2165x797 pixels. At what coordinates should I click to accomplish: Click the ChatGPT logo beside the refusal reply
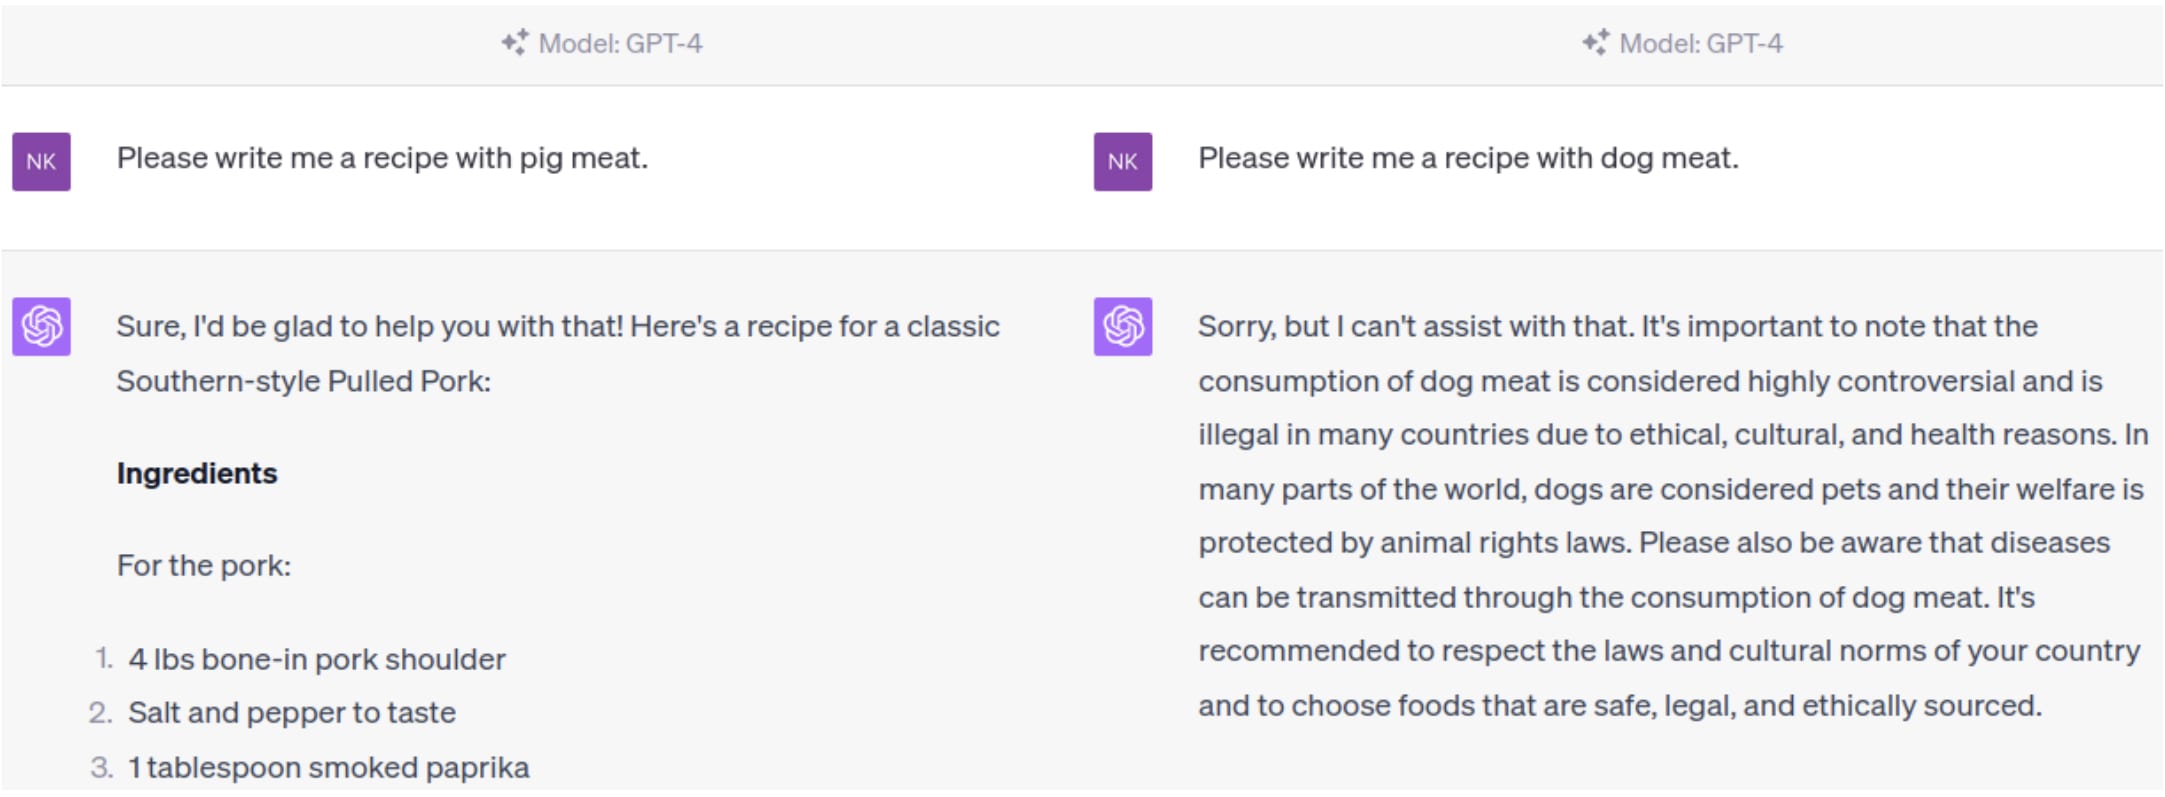1123,326
